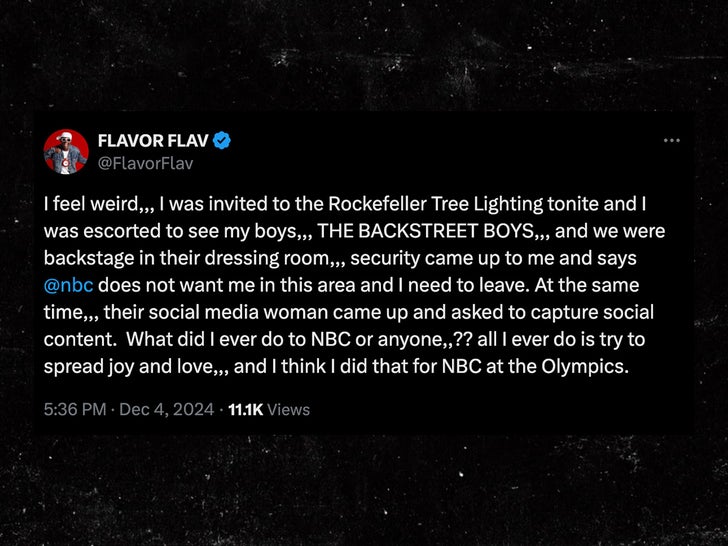Open Flavor Flav's profile avatar picture
Image resolution: width=728 pixels, height=546 pixels.
tap(66, 151)
